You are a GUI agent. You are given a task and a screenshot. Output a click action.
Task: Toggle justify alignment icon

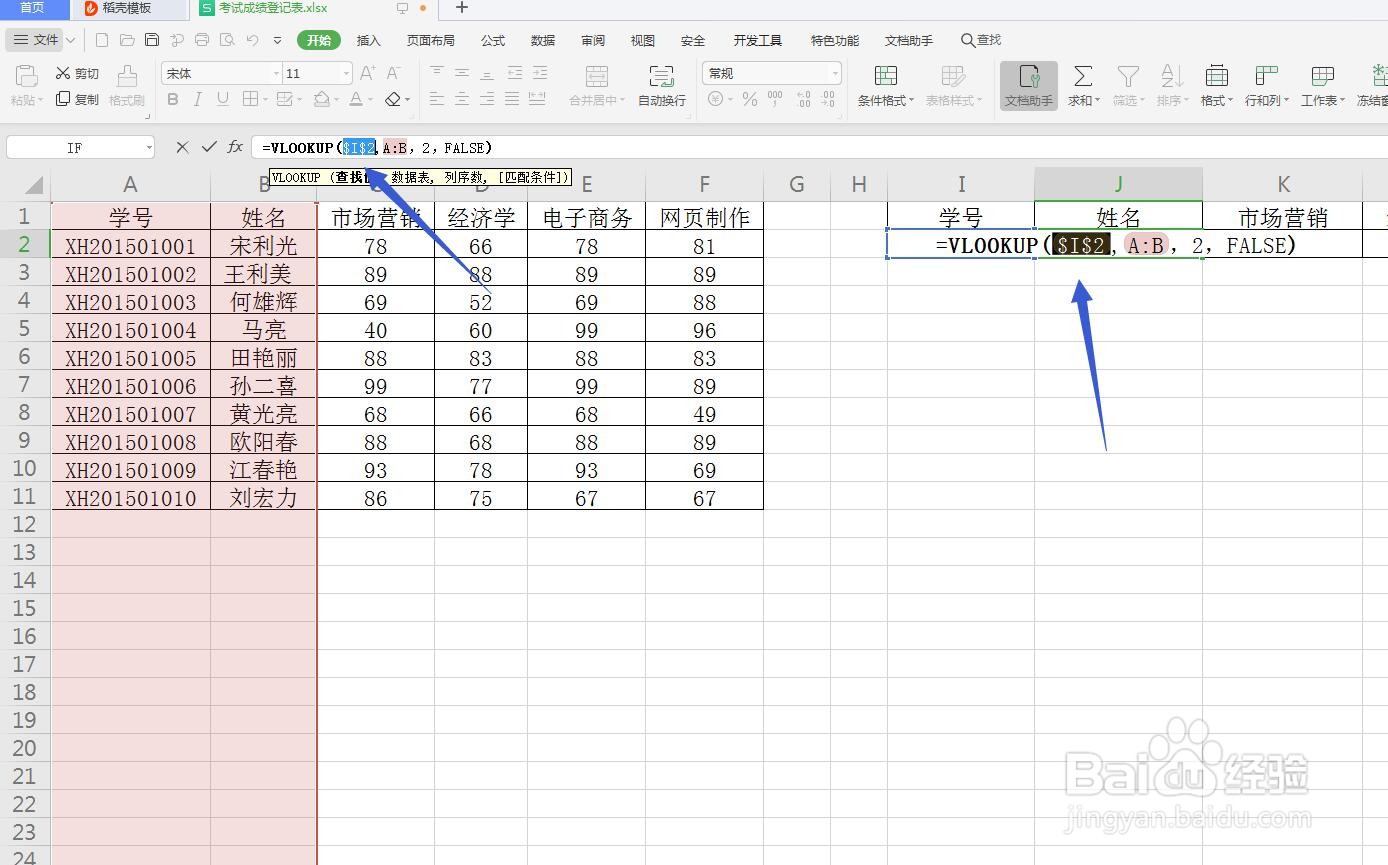pyautogui.click(x=512, y=99)
